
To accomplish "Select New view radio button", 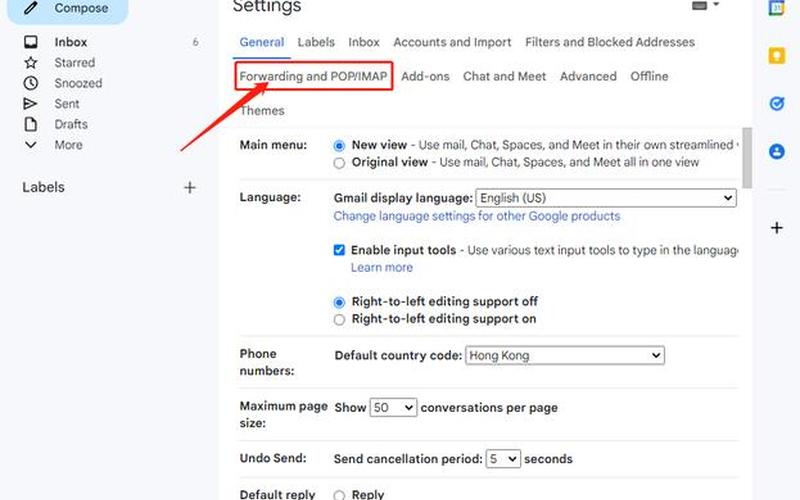I will pos(339,146).
